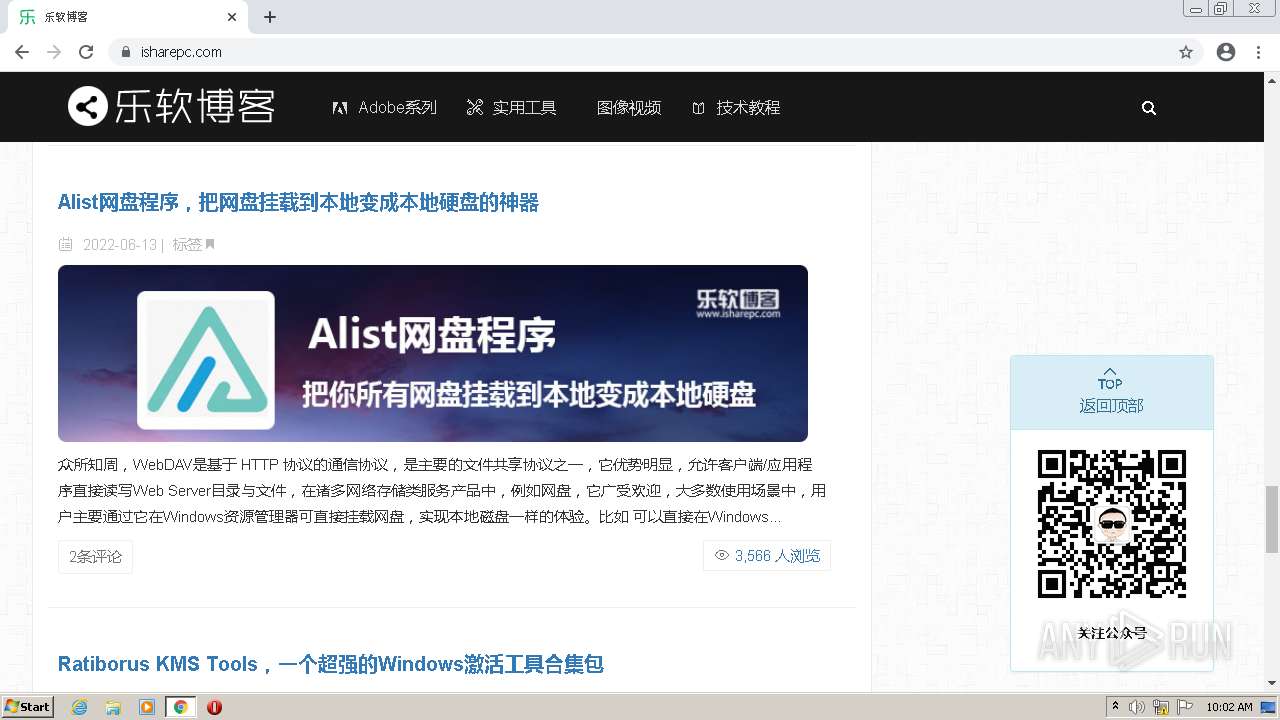Open a new tab with plus button
Viewport: 1280px width, 720px height.
(270, 17)
